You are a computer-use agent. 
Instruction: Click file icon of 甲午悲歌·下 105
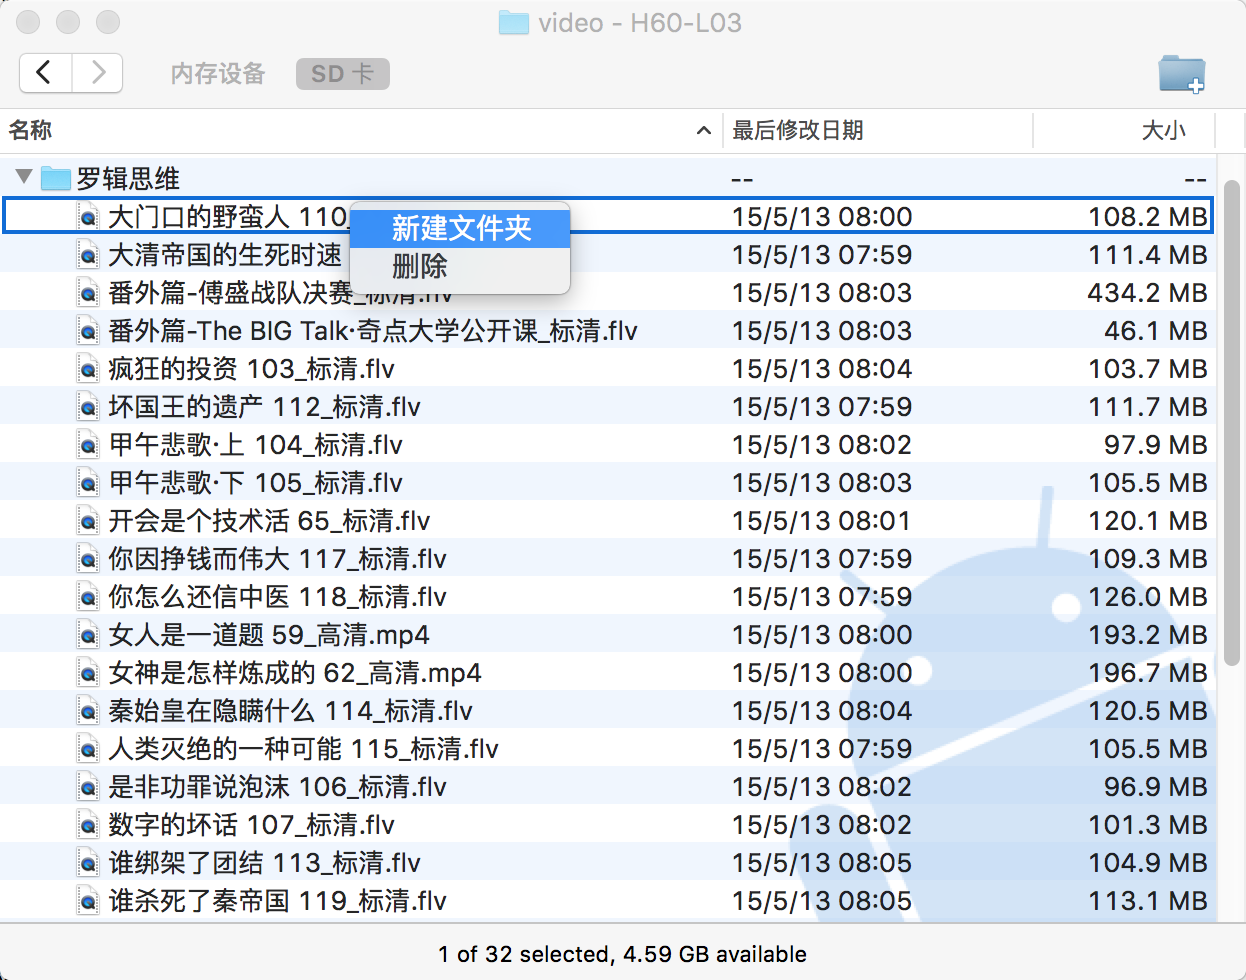[x=89, y=483]
